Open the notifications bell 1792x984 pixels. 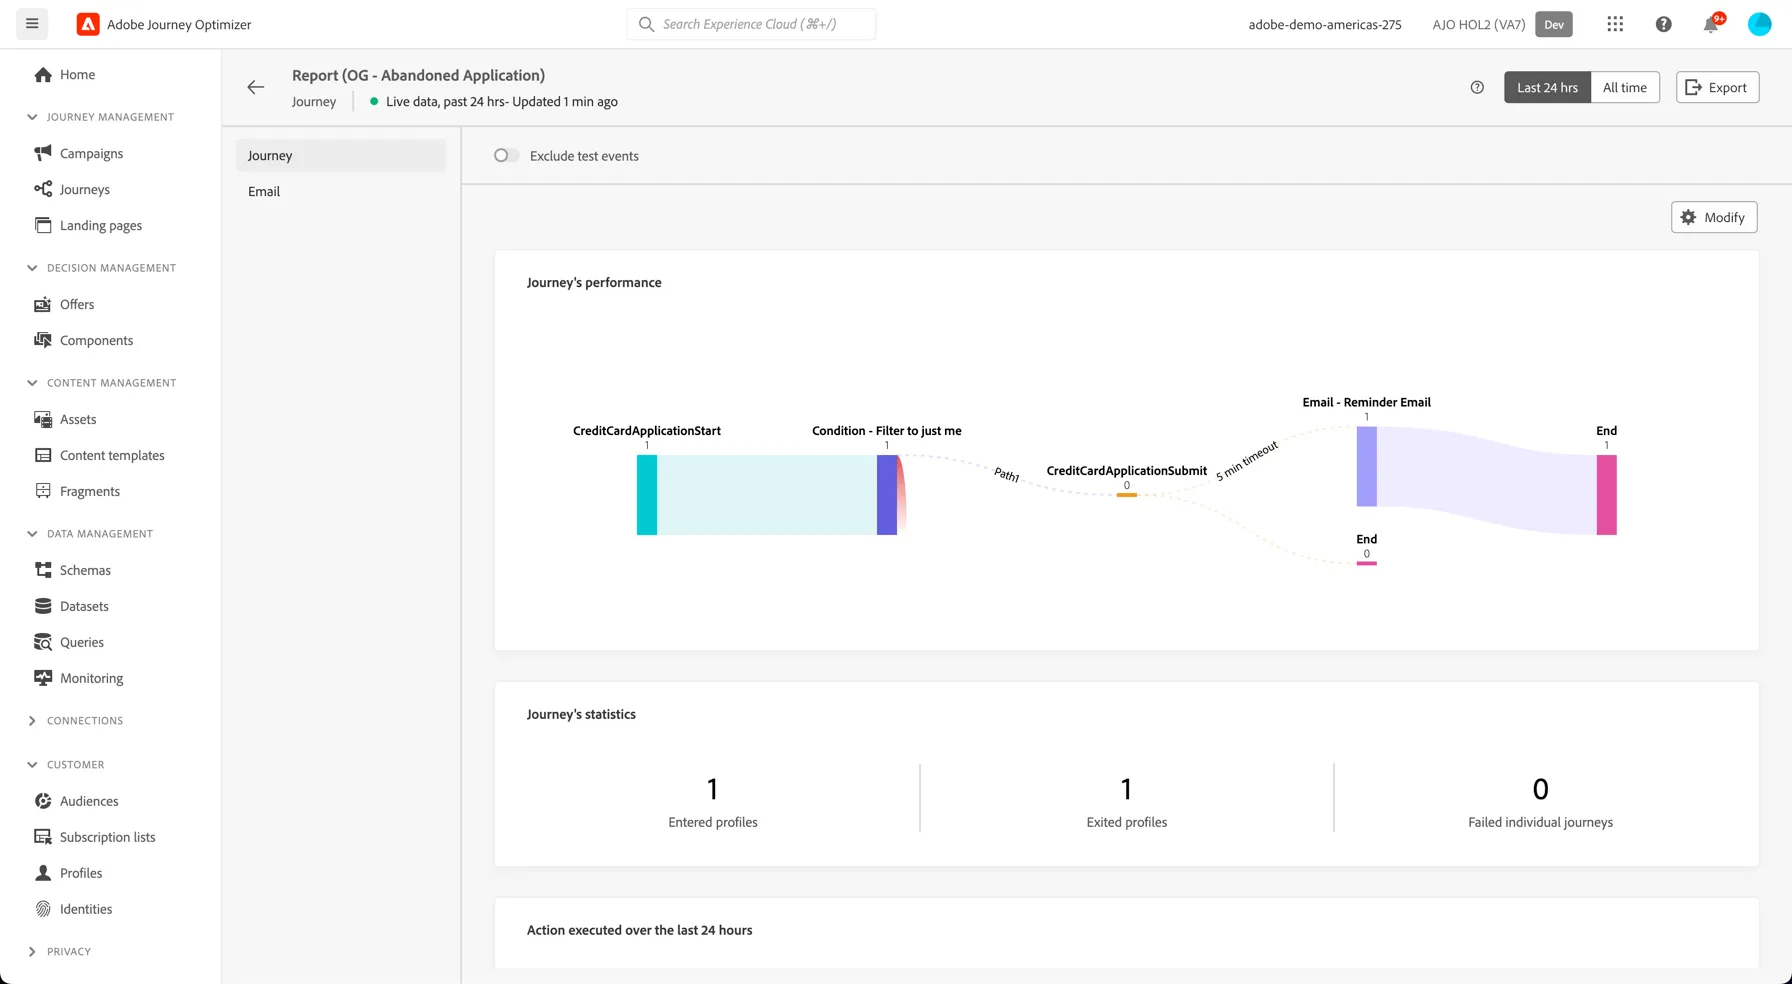[1711, 24]
